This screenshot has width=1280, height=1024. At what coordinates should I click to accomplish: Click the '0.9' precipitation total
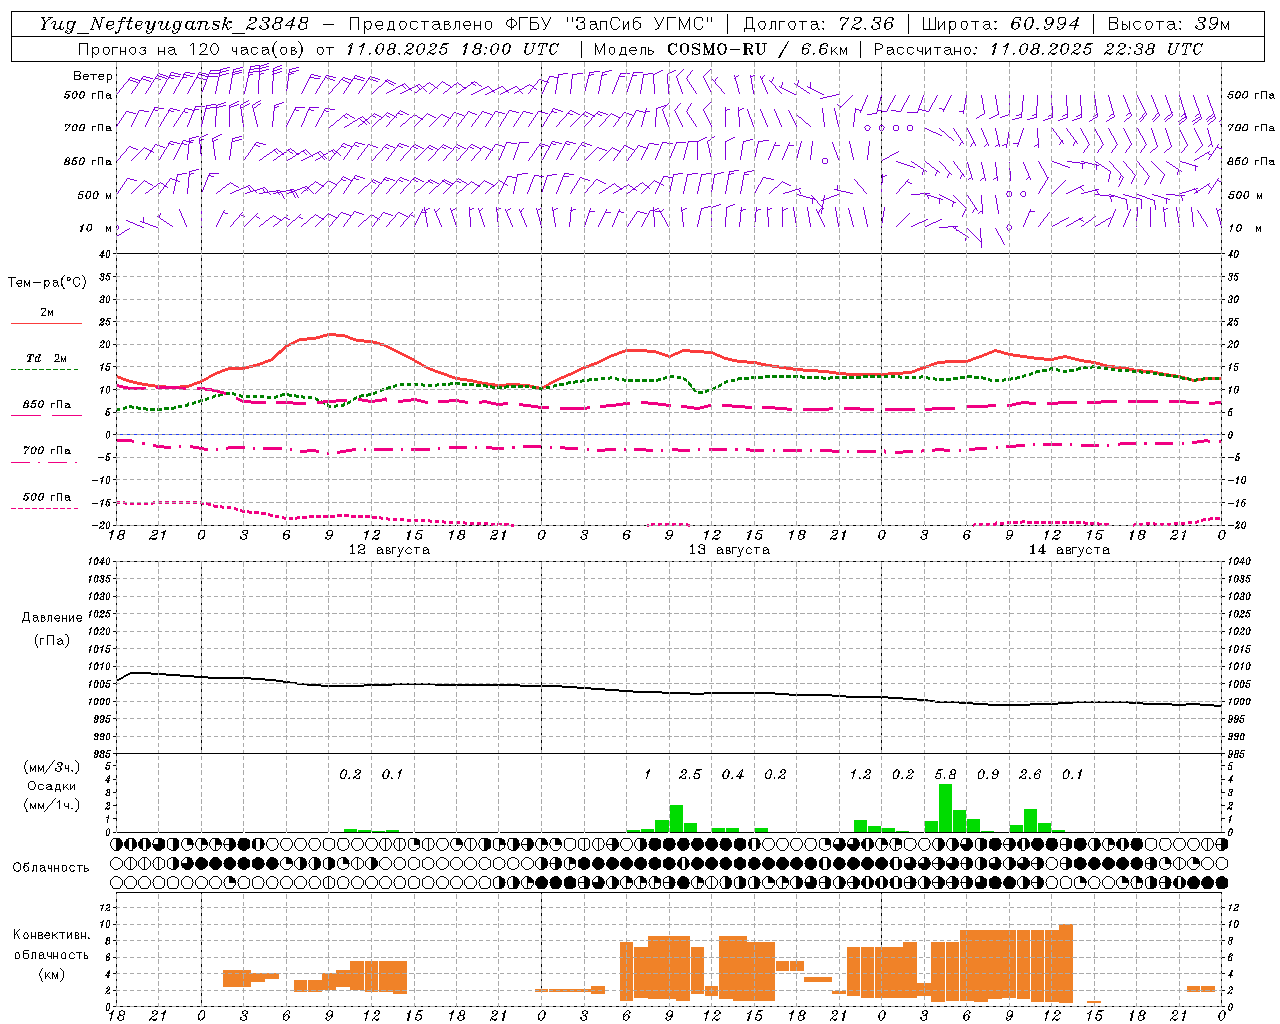(x=988, y=774)
